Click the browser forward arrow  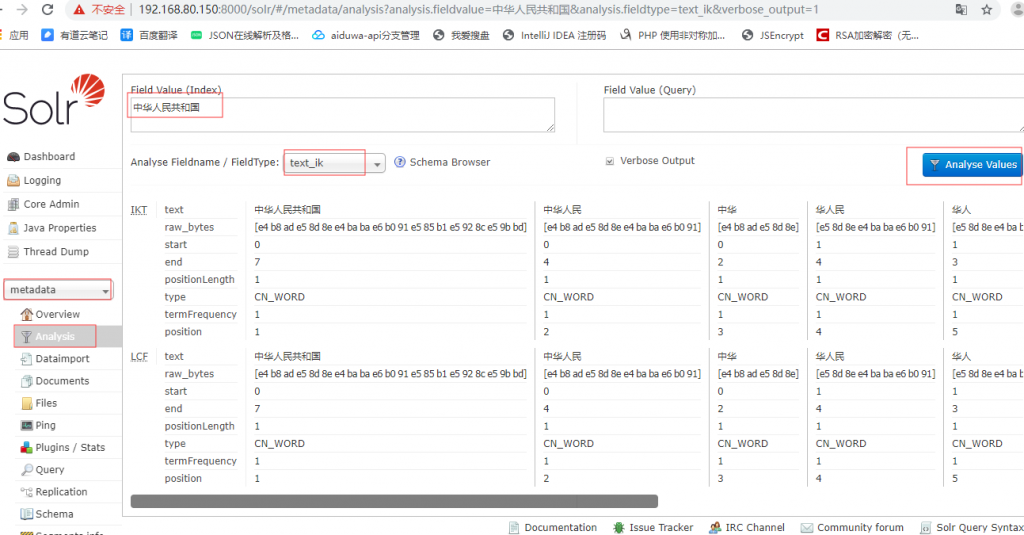22,10
